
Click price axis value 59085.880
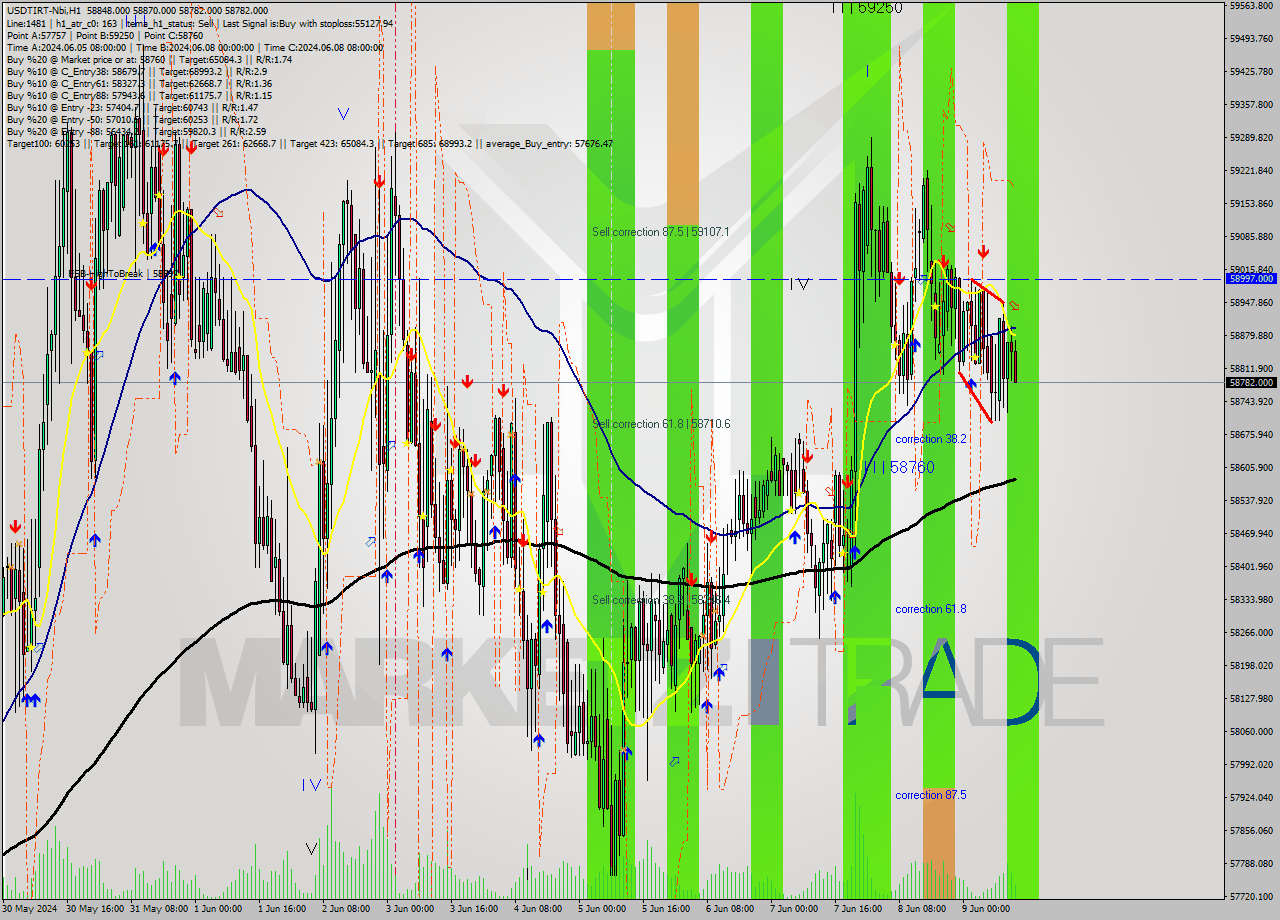click(1251, 236)
